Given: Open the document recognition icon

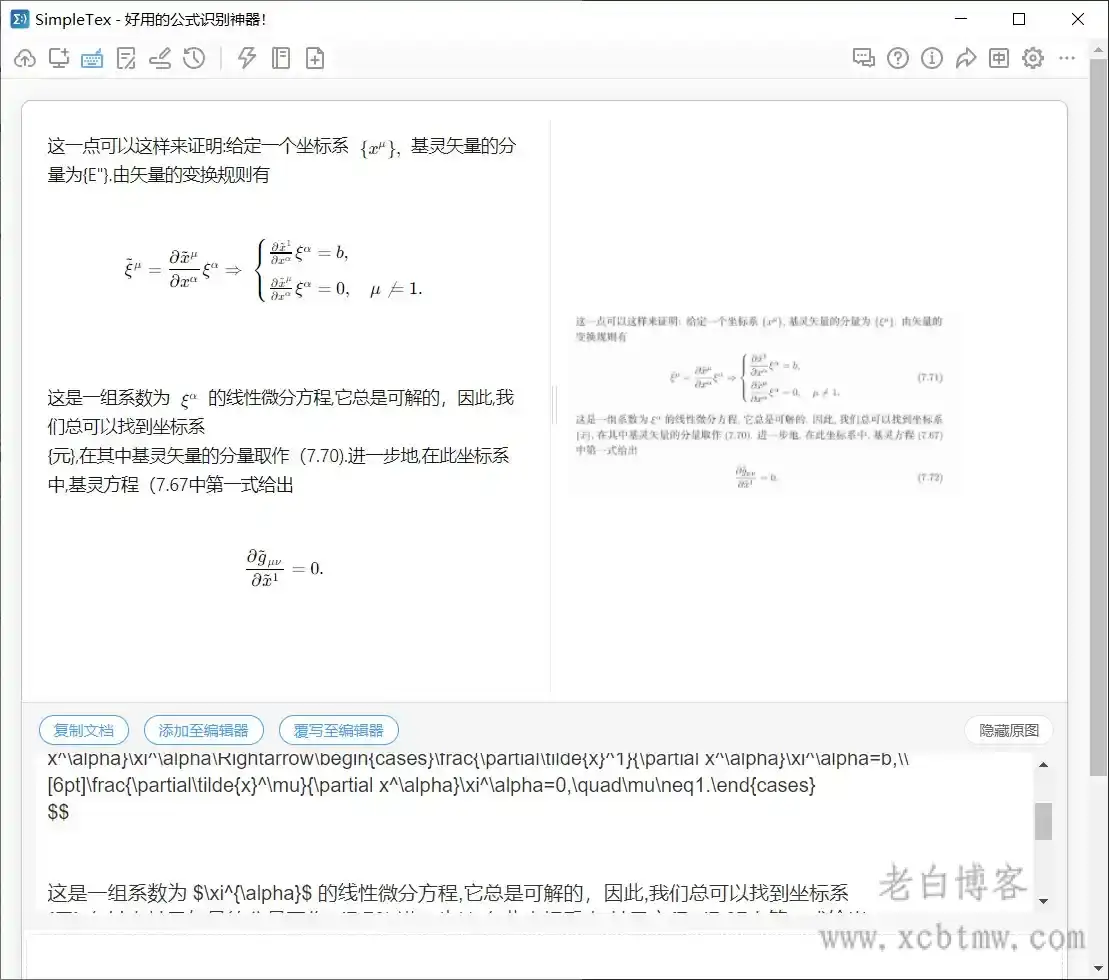Looking at the screenshot, I should point(126,58).
